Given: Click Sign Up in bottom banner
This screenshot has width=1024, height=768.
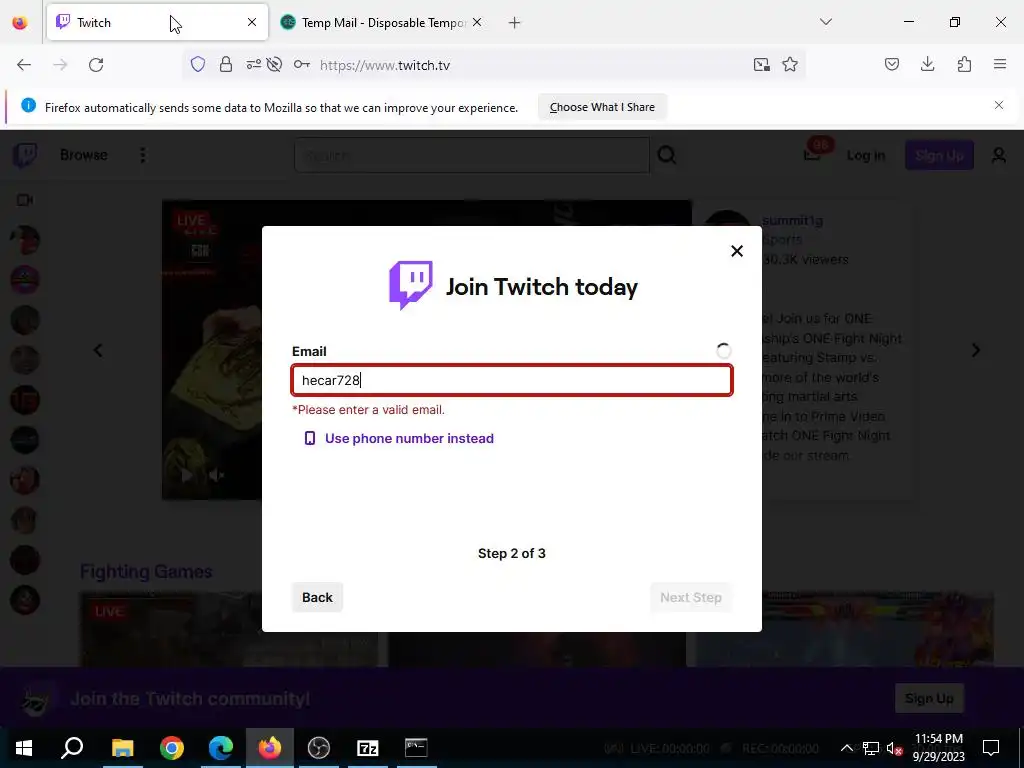Looking at the screenshot, I should coord(929,698).
